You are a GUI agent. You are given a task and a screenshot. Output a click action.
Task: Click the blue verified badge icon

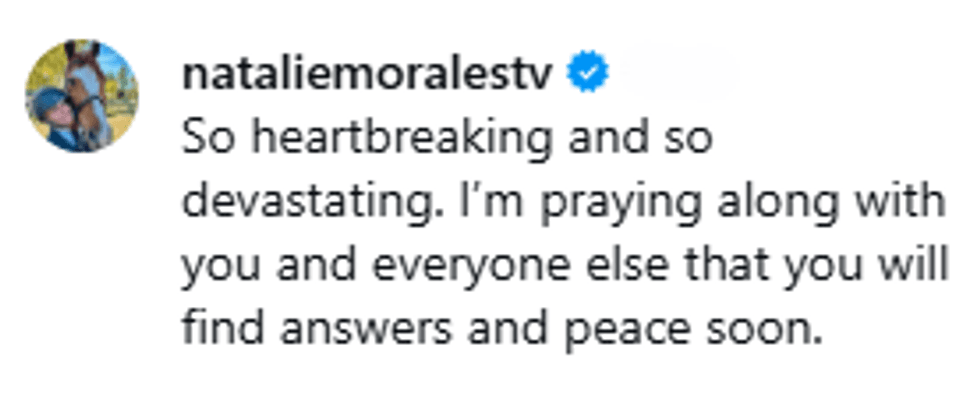click(x=587, y=72)
